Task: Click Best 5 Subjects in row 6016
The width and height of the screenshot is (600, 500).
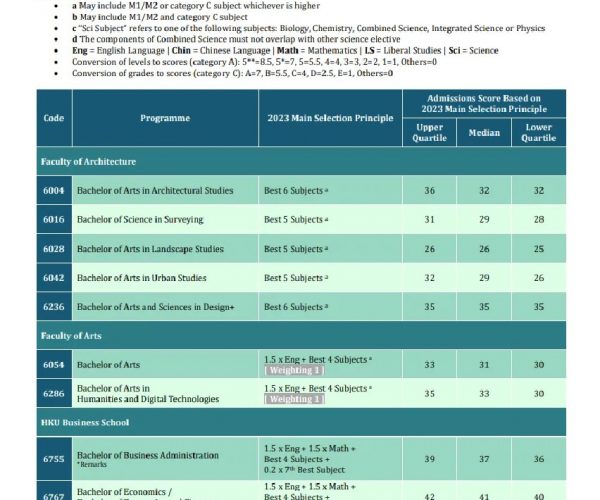Action: point(296,220)
